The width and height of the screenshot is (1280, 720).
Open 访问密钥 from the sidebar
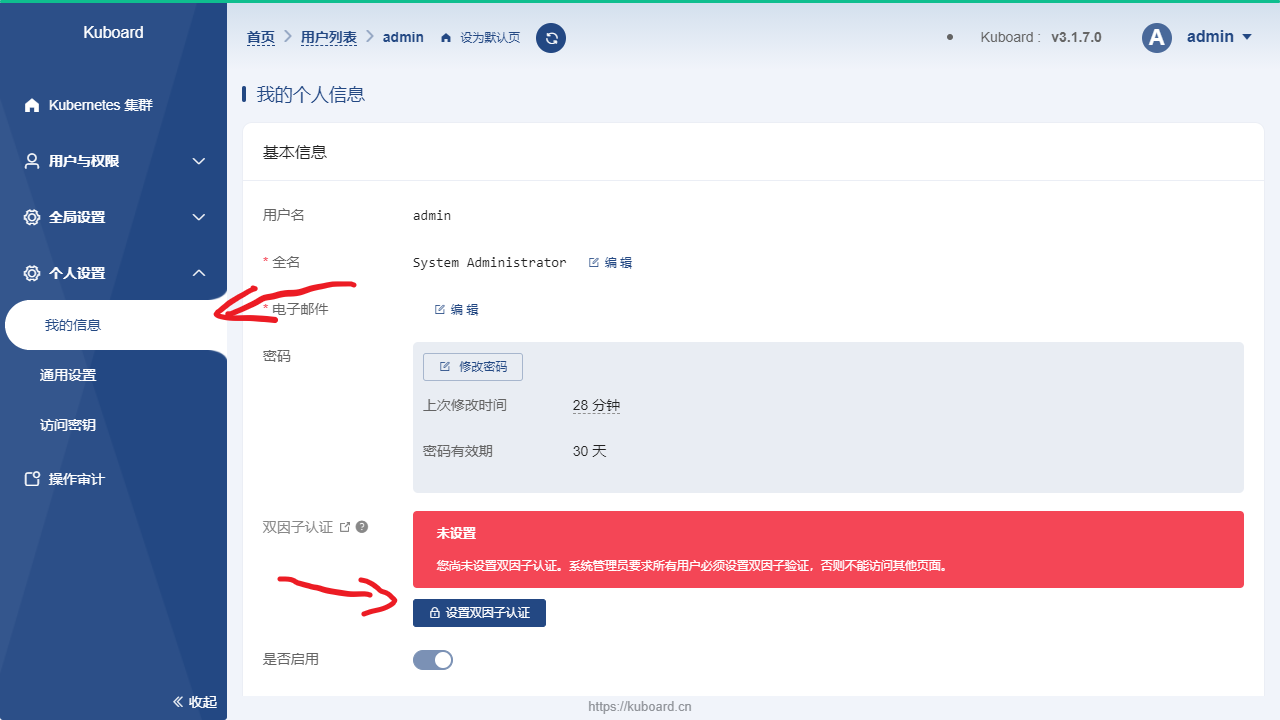[x=67, y=424]
